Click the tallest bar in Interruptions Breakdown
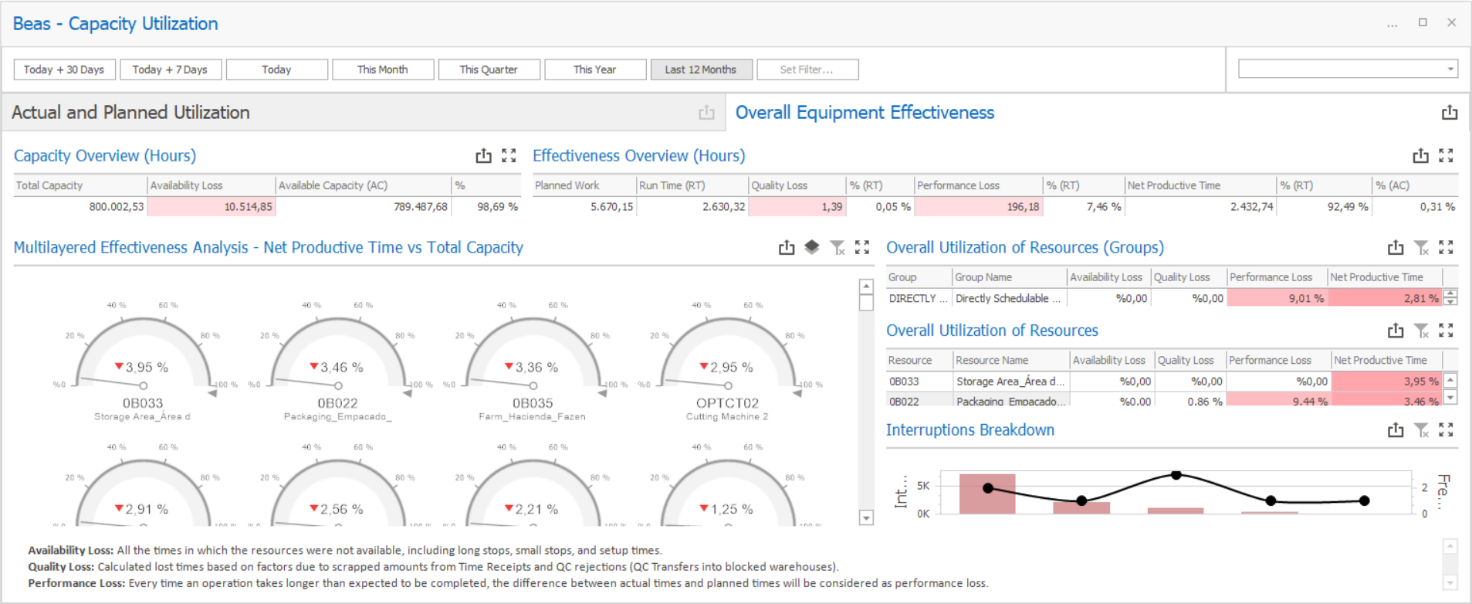 [x=987, y=494]
